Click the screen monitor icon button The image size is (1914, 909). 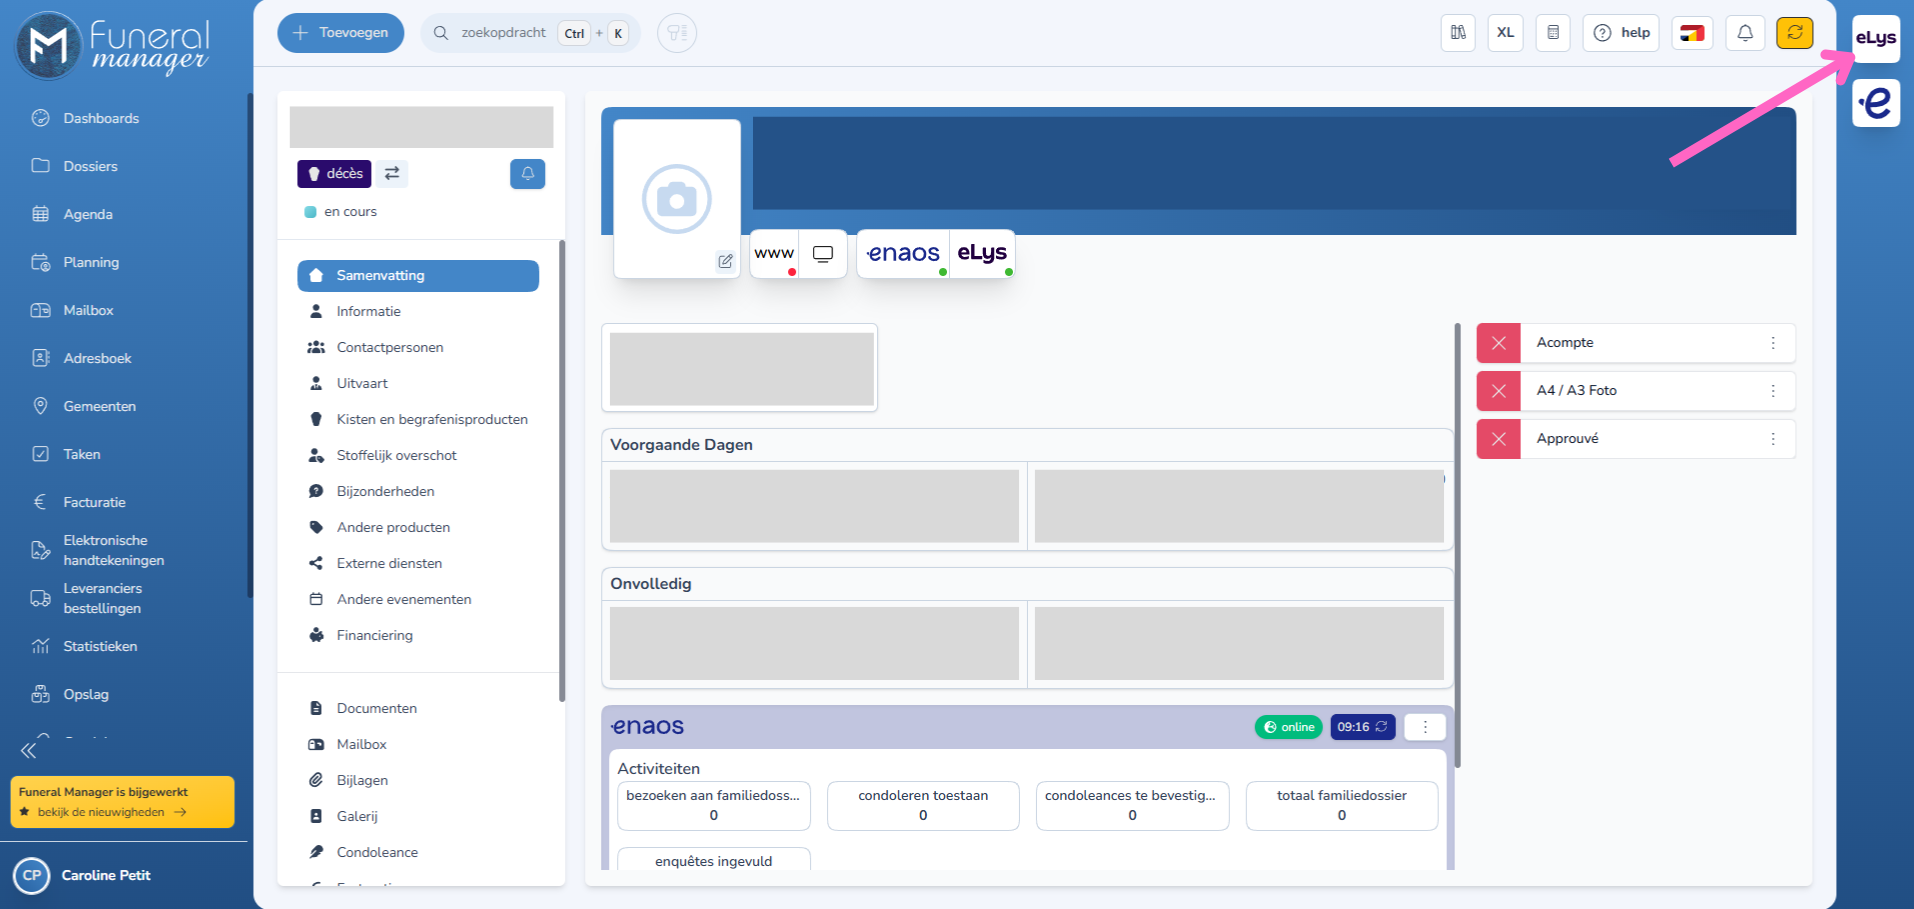(x=823, y=254)
